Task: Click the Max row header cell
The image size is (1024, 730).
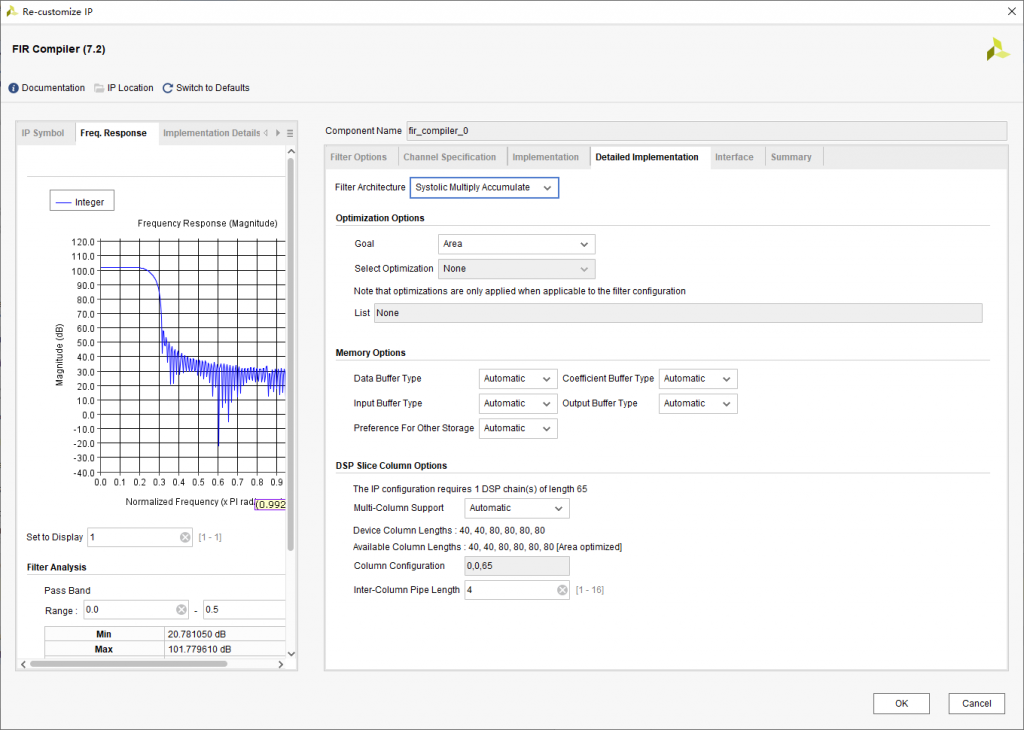Action: click(104, 650)
